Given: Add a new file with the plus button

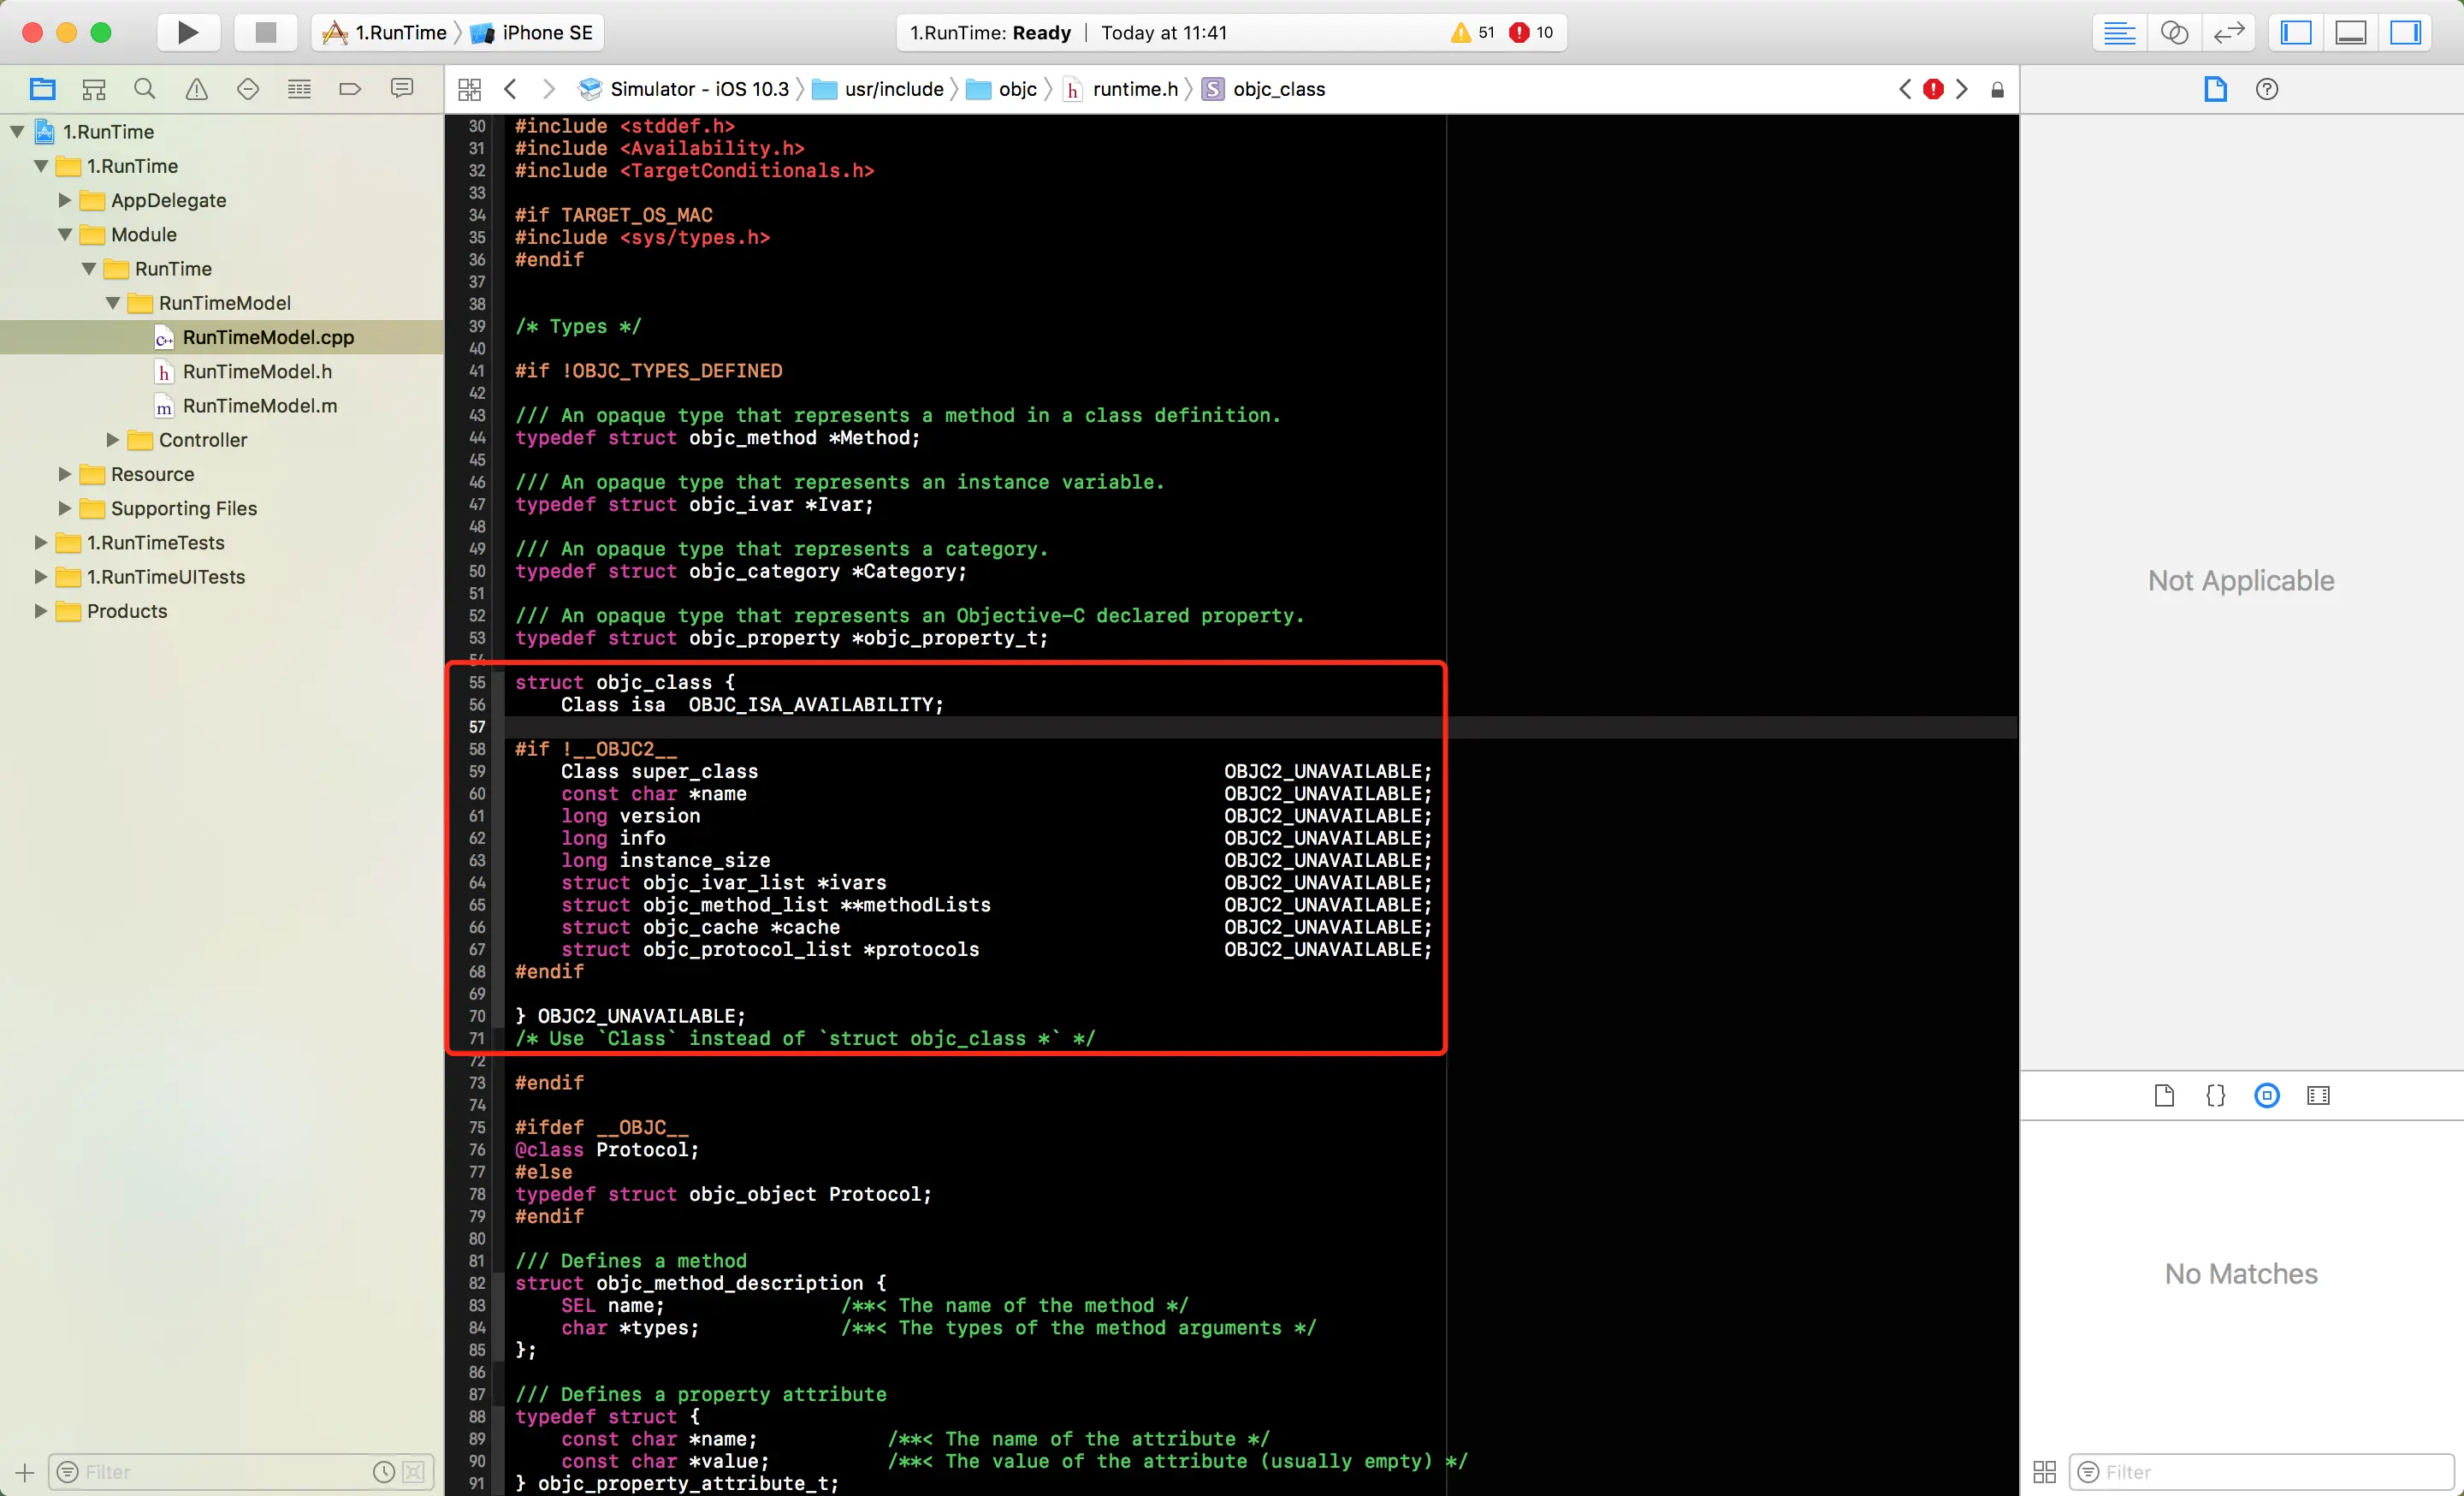Looking at the screenshot, I should click(x=25, y=1471).
